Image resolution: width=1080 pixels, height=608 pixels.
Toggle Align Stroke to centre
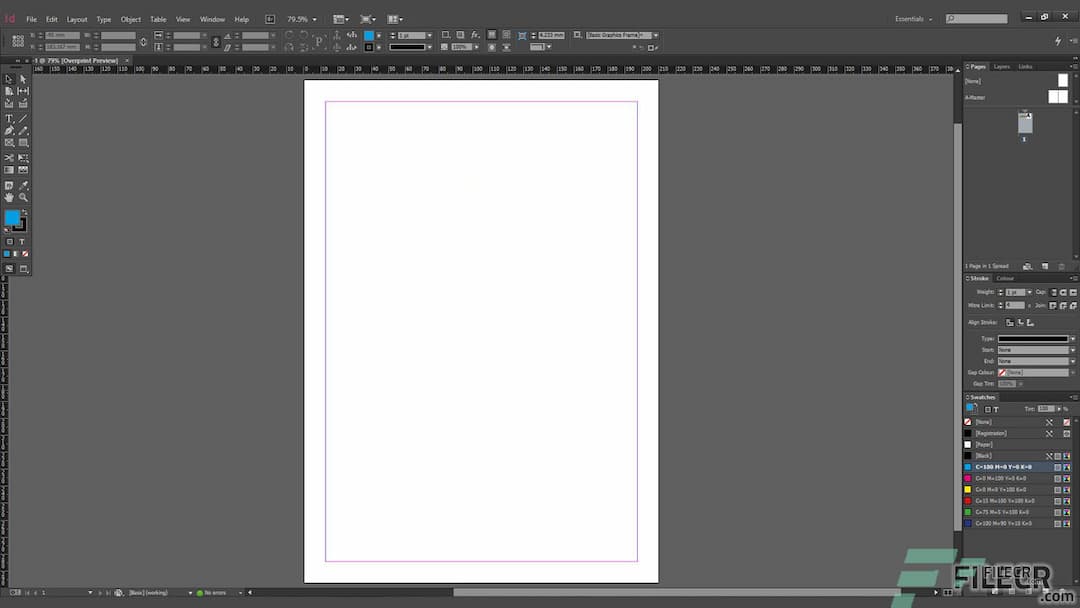pos(1010,322)
